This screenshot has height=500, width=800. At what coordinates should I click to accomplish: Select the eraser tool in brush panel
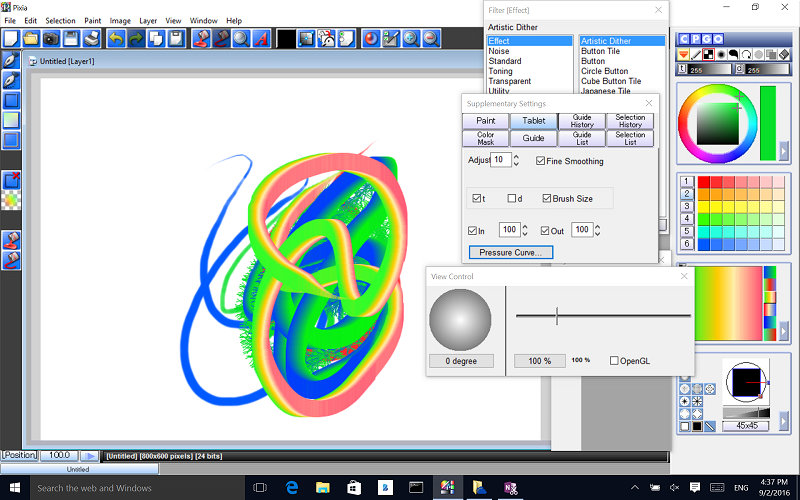(x=784, y=54)
